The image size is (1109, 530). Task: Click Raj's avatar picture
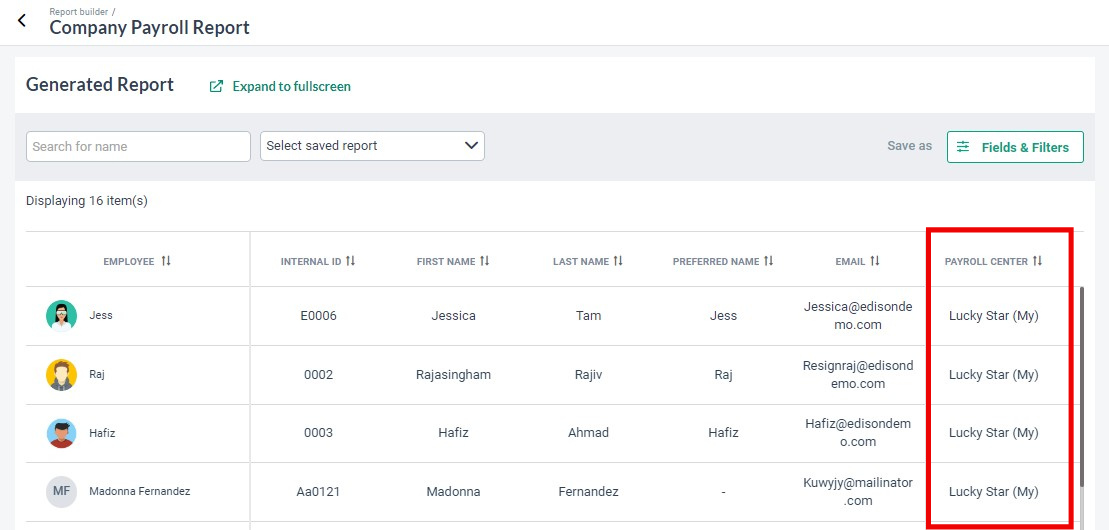pyautogui.click(x=62, y=374)
